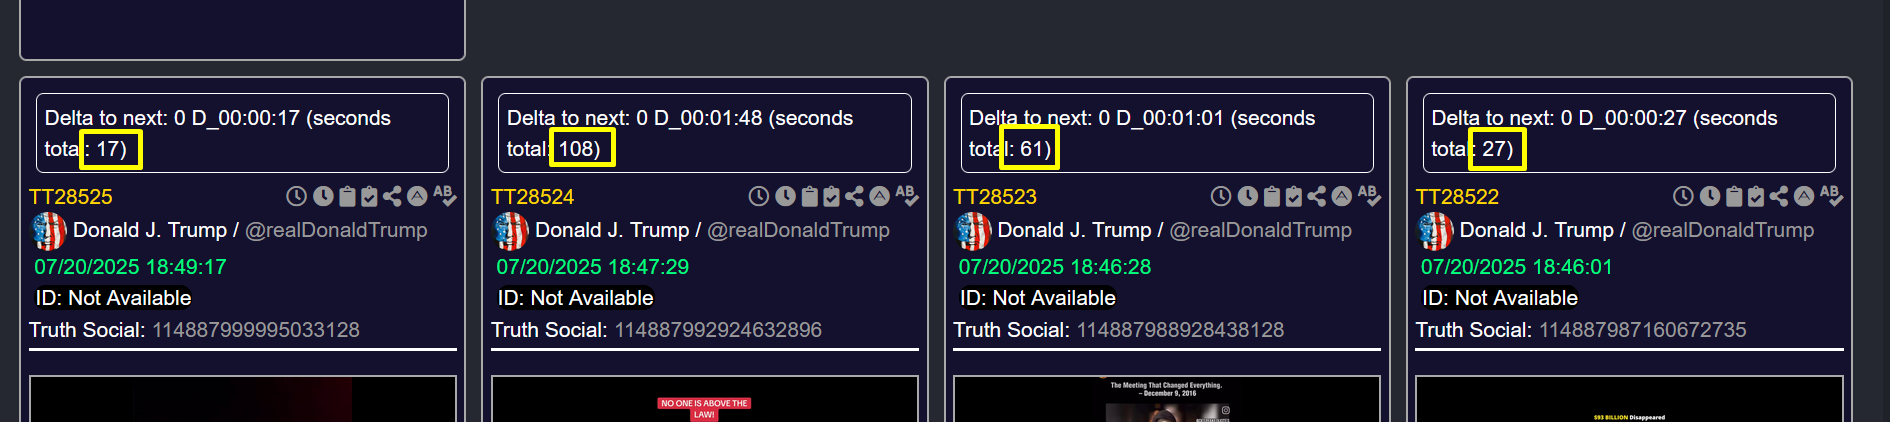Open Truth Social ID 114887987160672735
The image size is (1890, 422).
1642,330
